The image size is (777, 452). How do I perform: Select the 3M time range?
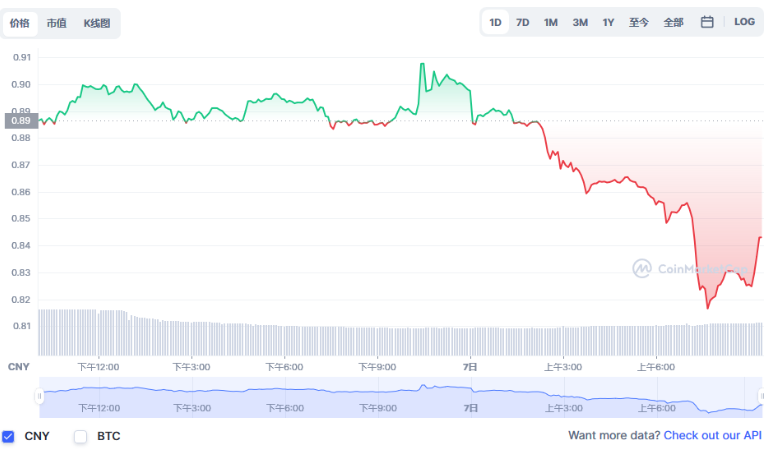point(580,22)
